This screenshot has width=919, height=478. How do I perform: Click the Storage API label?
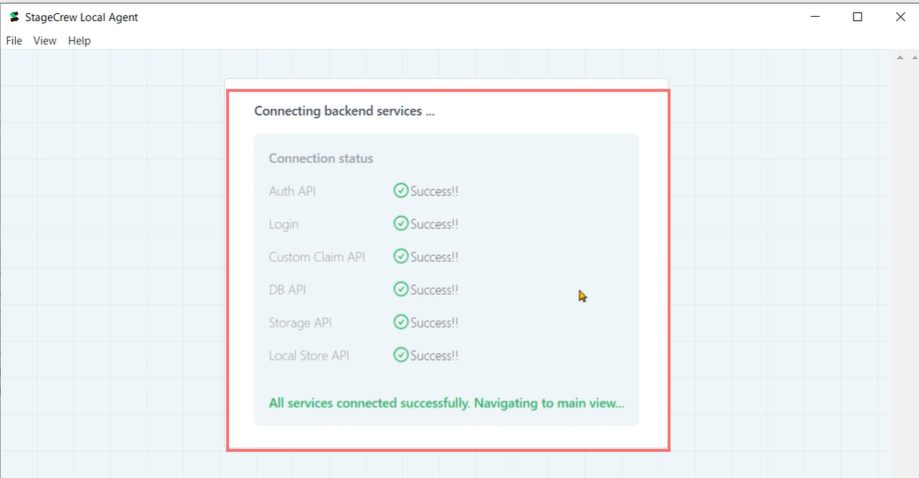click(301, 322)
